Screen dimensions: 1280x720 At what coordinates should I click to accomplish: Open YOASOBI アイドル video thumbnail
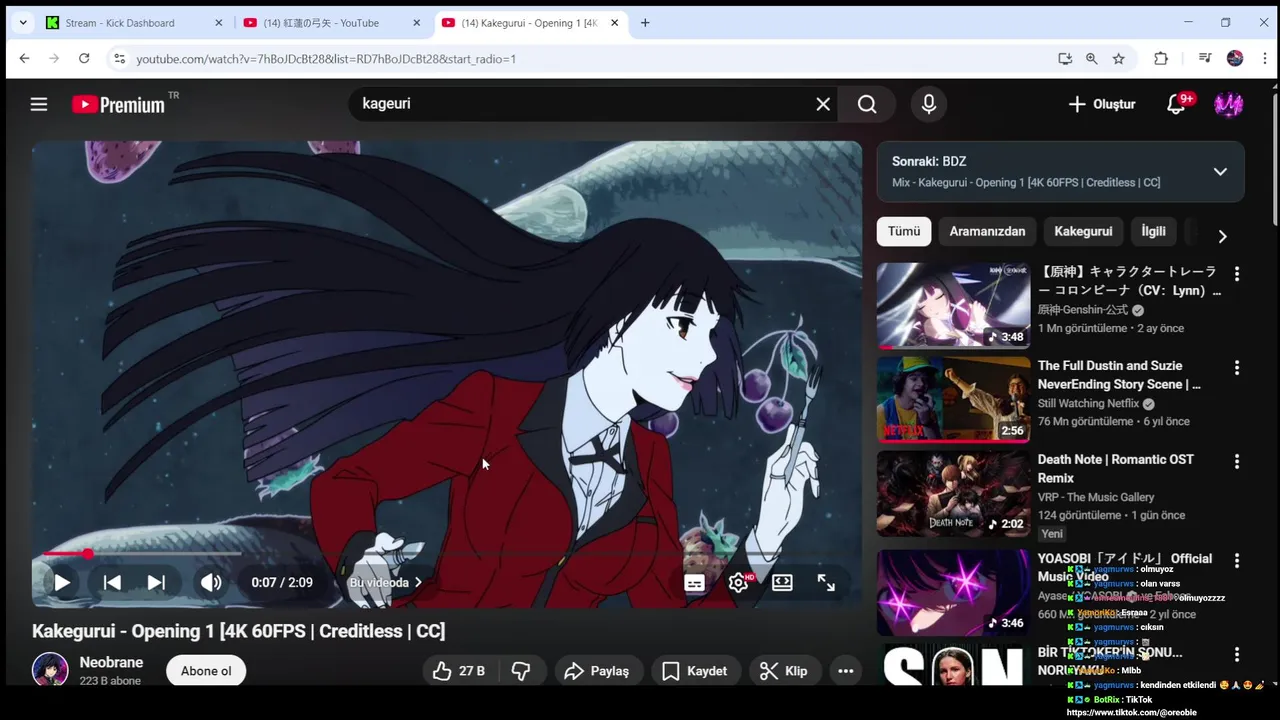[953, 592]
